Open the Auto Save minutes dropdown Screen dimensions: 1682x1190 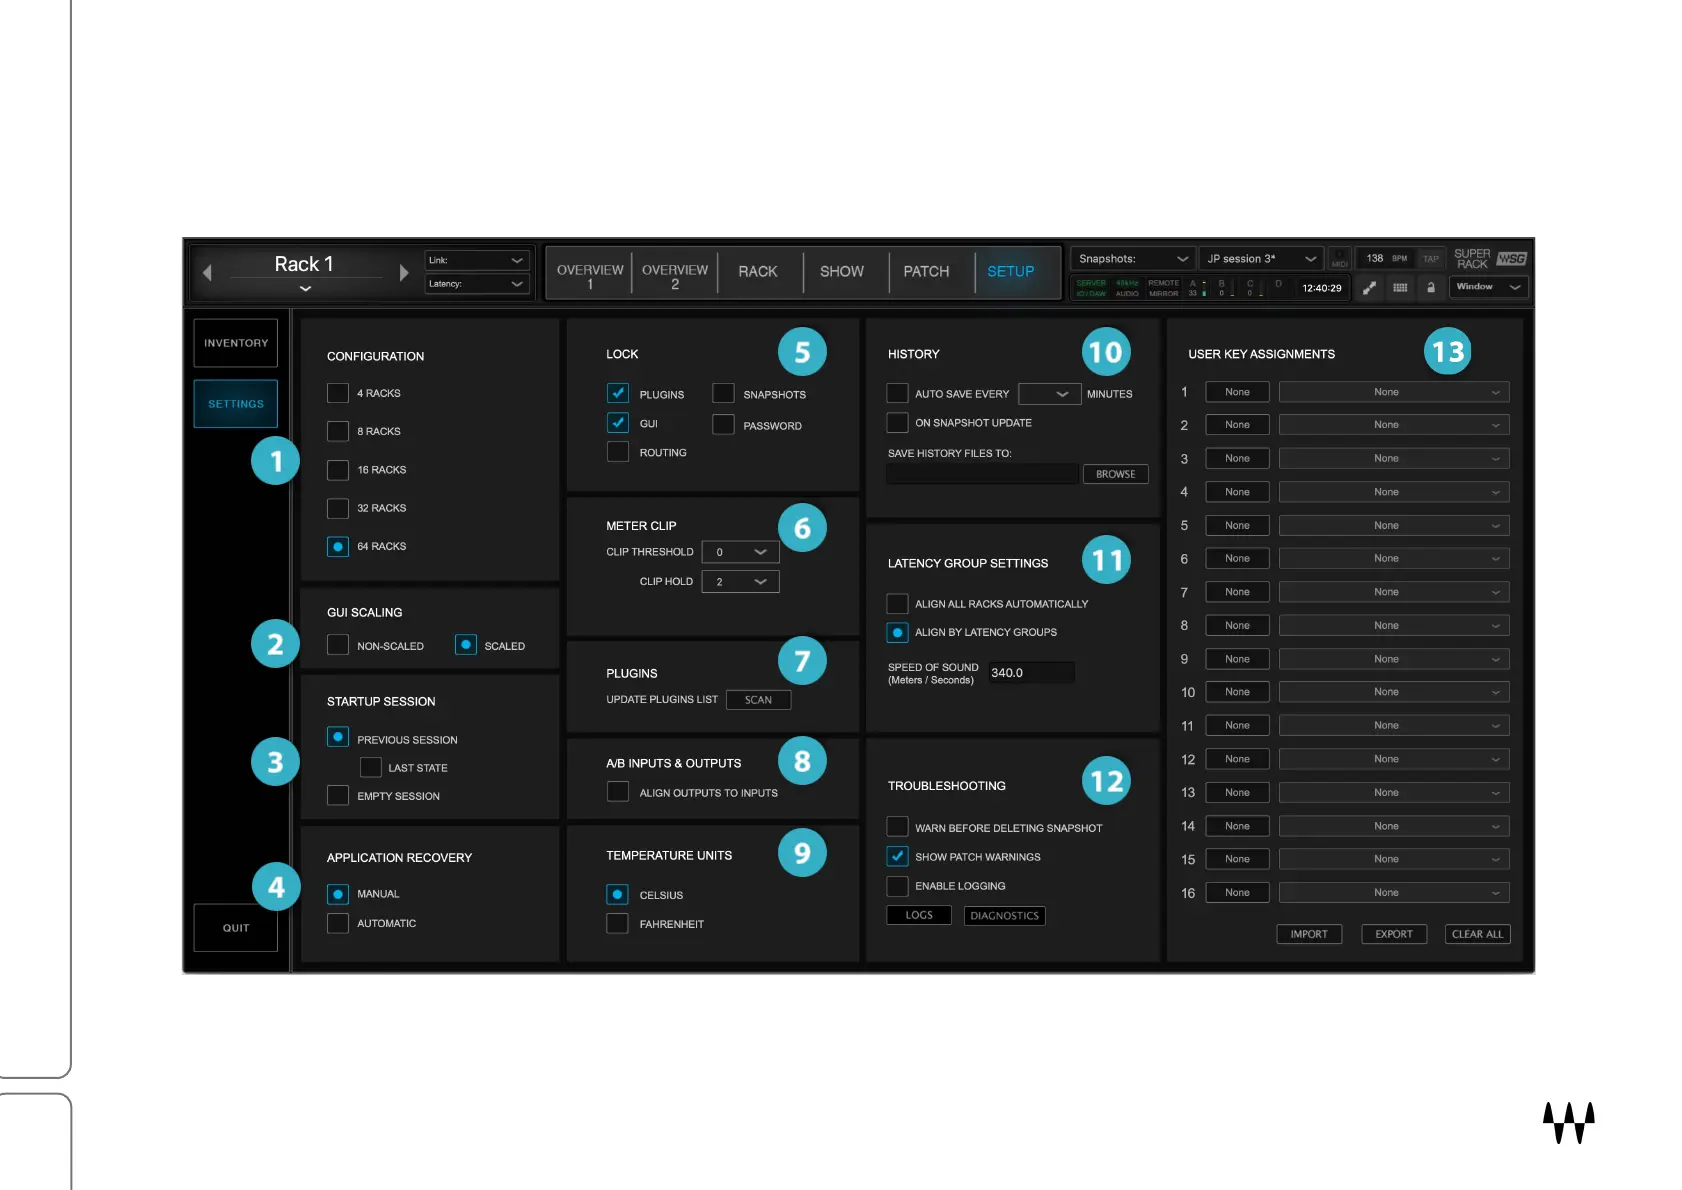pyautogui.click(x=1050, y=394)
